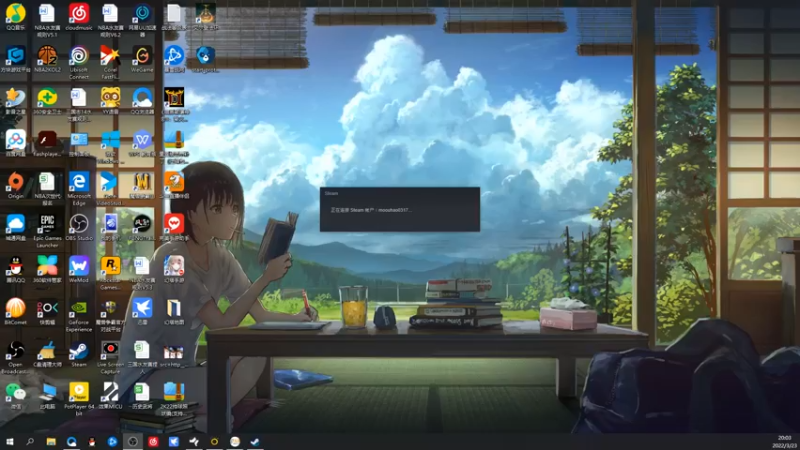Select the 方块游戏平台 desktop icon
The height and width of the screenshot is (450, 800).
[16, 58]
